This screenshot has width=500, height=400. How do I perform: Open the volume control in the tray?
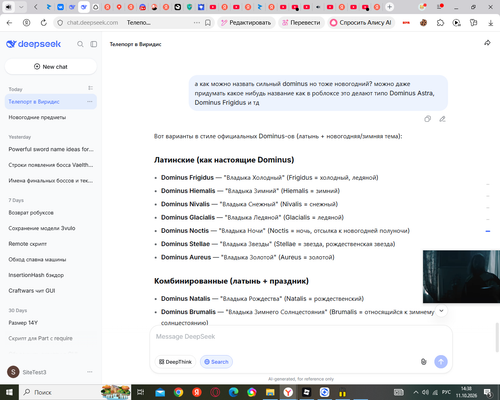425,392
